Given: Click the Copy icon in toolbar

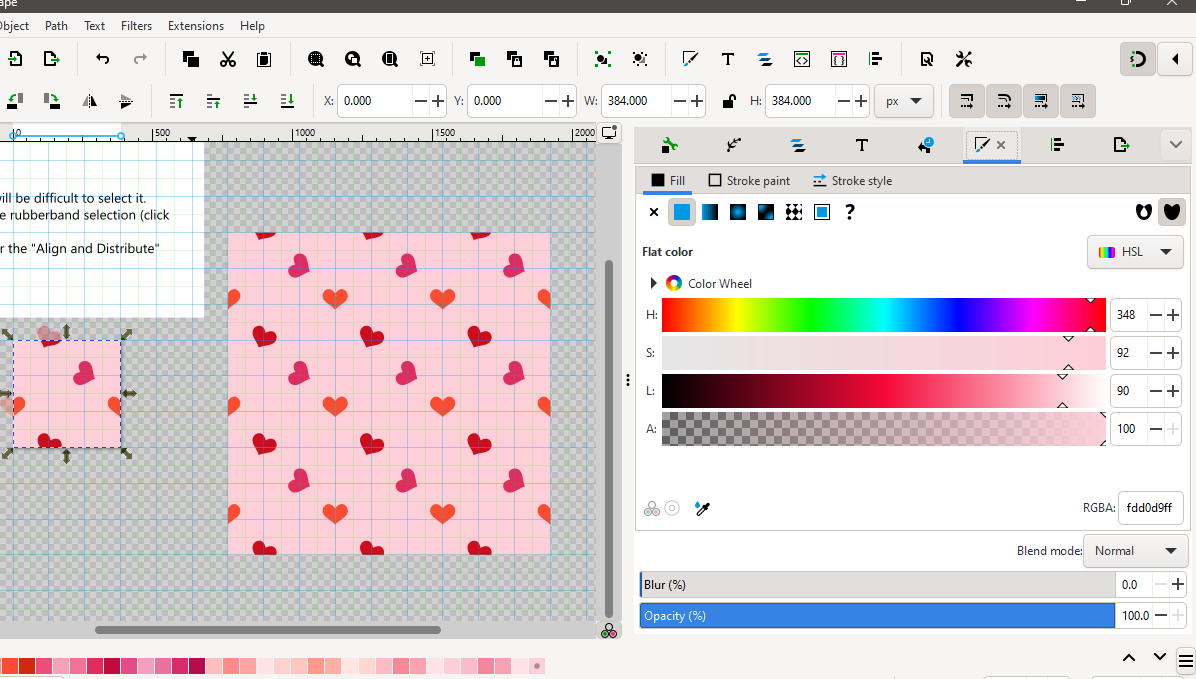Looking at the screenshot, I should (191, 59).
